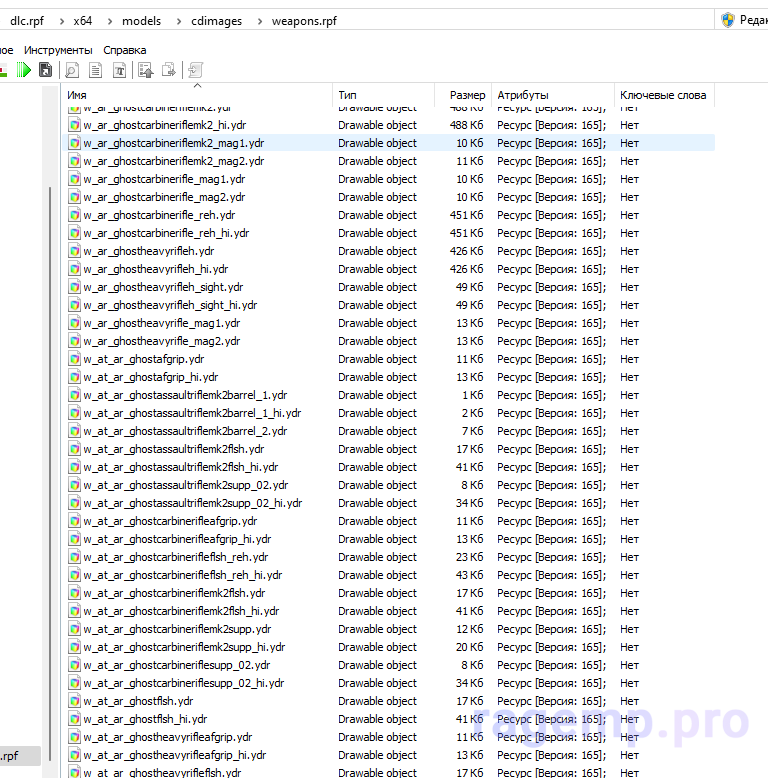Go to cdimages in the address bar
Screen dimensions: 768x778
point(216,21)
